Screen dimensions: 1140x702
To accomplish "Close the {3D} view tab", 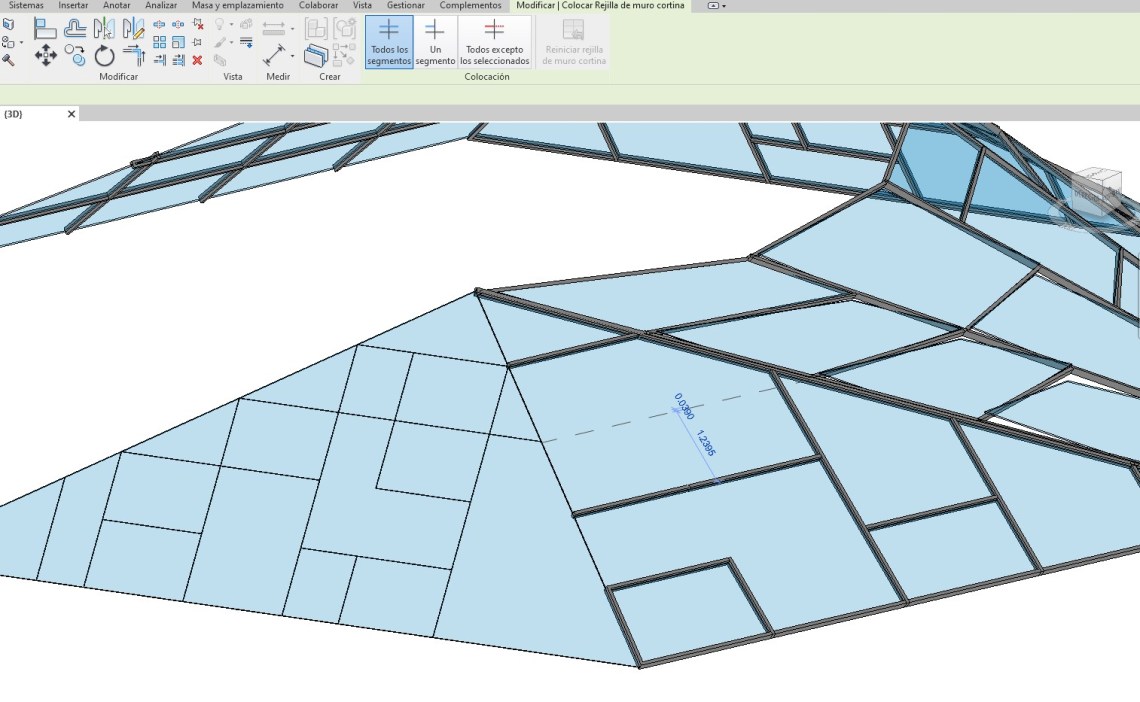I will coord(71,114).
